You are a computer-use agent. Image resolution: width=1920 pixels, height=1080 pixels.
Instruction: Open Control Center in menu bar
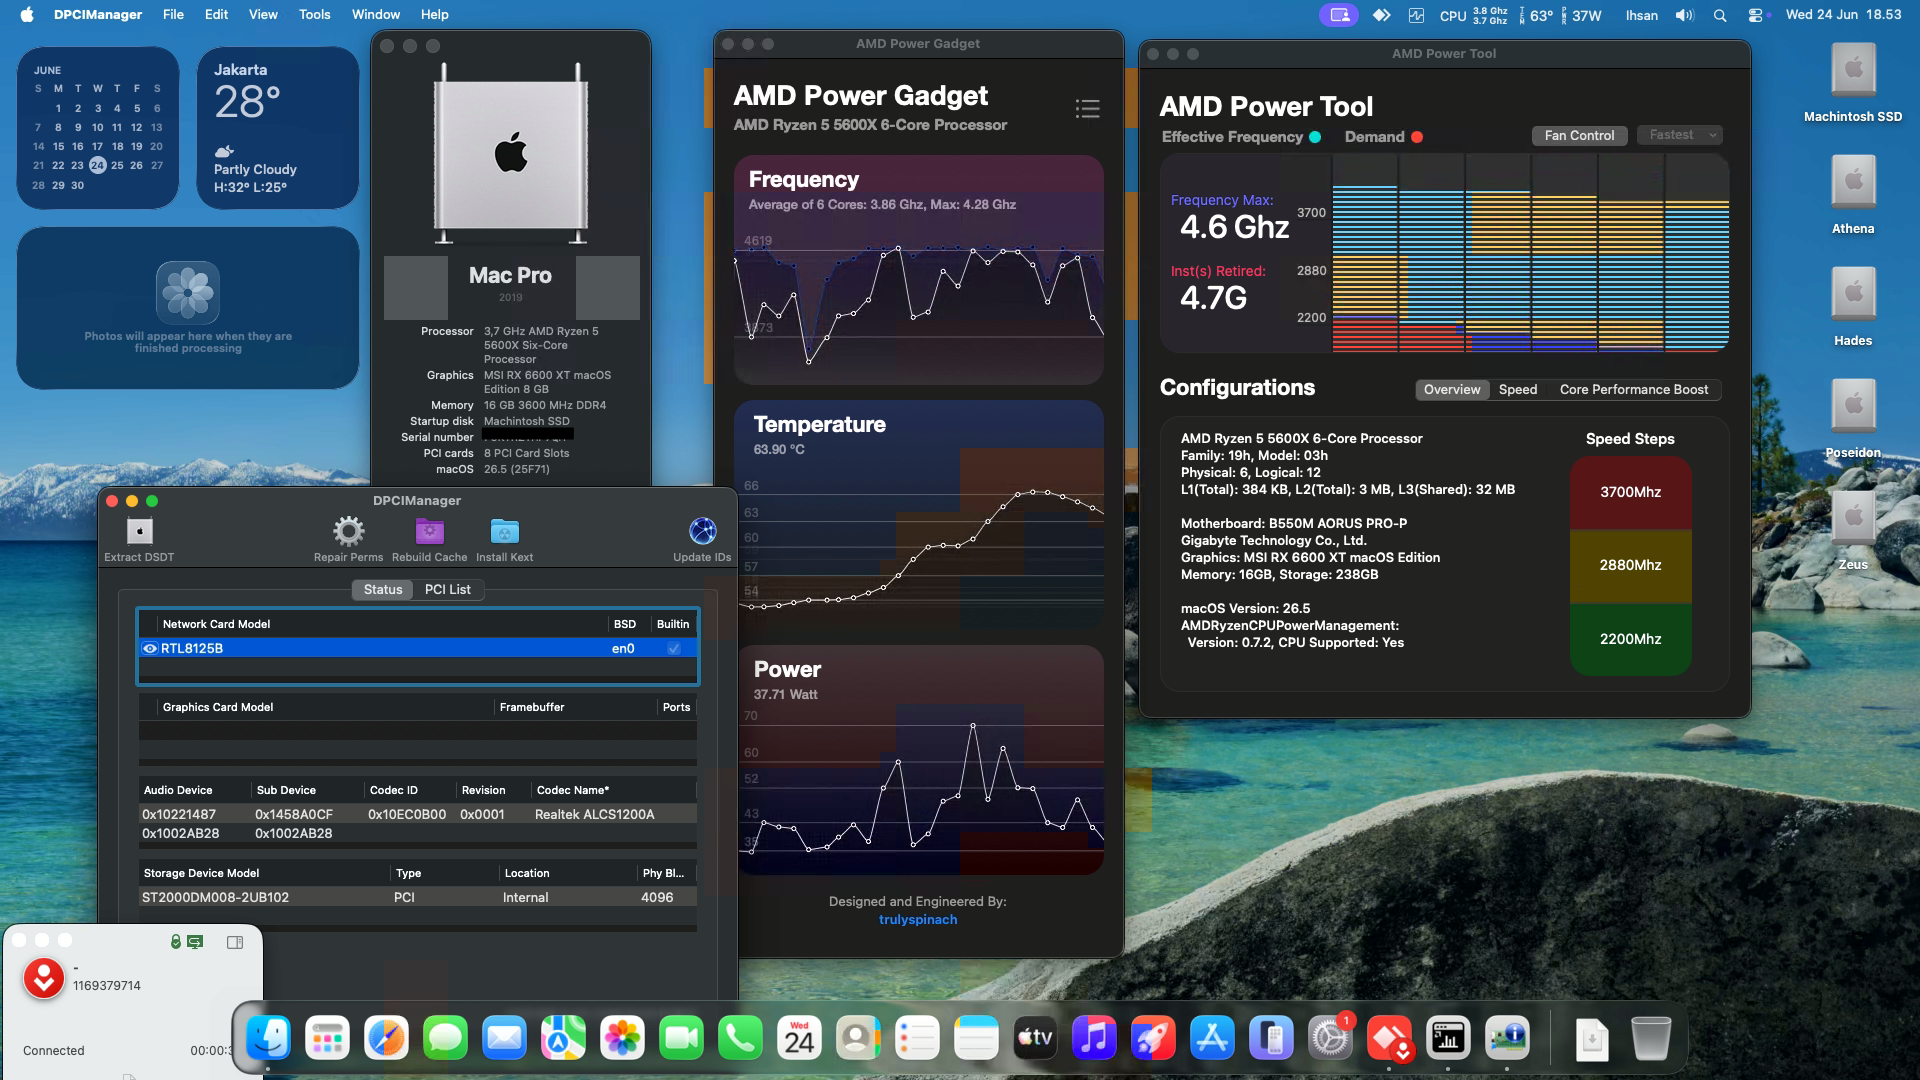coord(1755,15)
